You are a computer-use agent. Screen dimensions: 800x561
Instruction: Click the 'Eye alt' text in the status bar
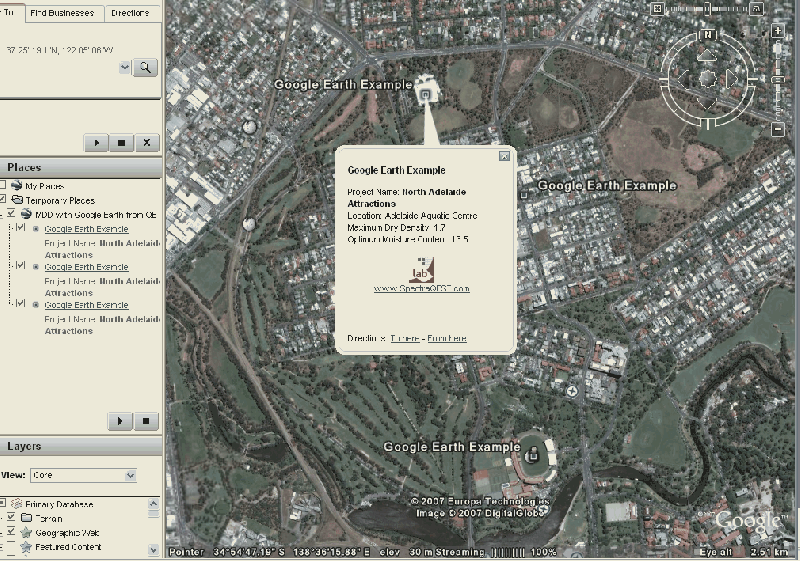point(716,552)
